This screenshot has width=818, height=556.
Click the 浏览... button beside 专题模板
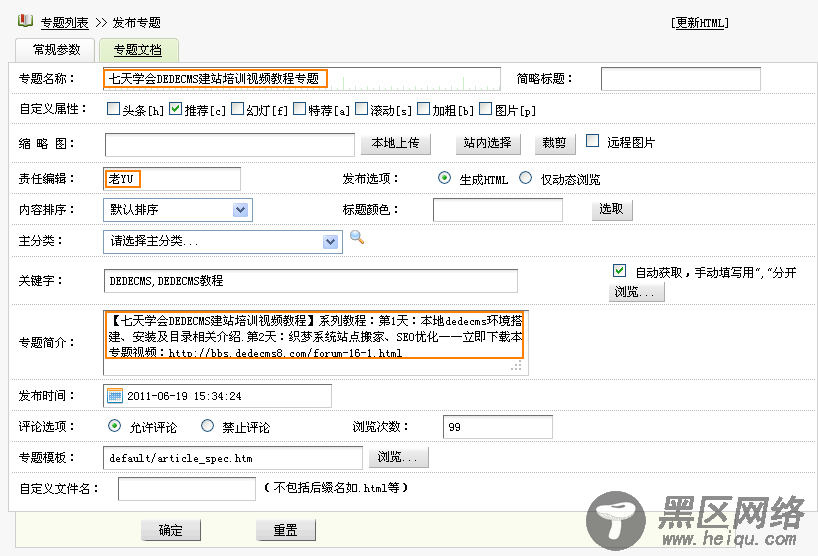click(399, 457)
